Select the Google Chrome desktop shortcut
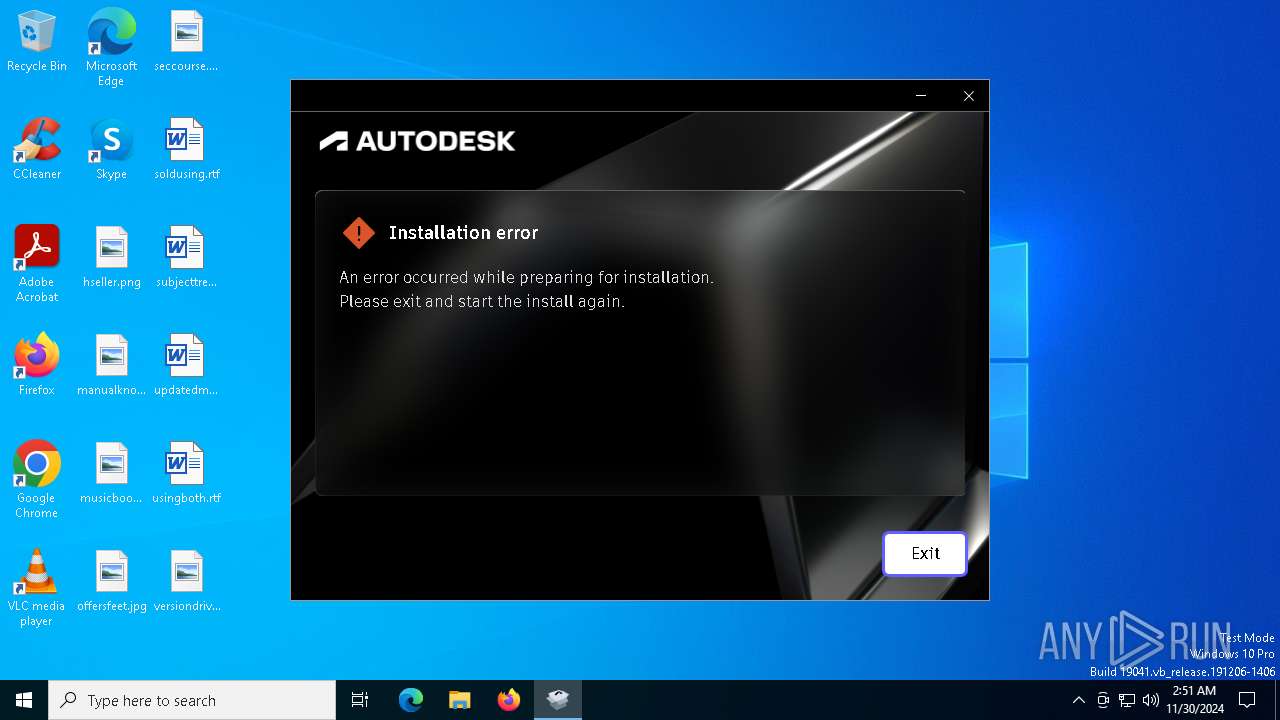1280x720 pixels. tap(37, 479)
